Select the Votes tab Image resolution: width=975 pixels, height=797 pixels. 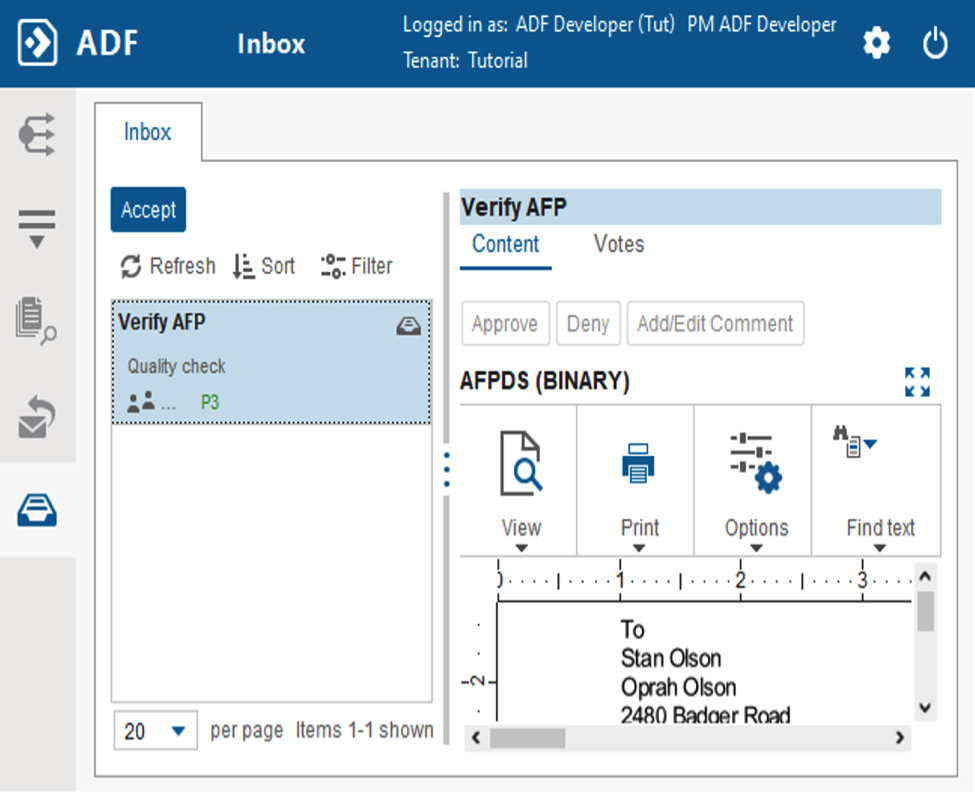619,244
